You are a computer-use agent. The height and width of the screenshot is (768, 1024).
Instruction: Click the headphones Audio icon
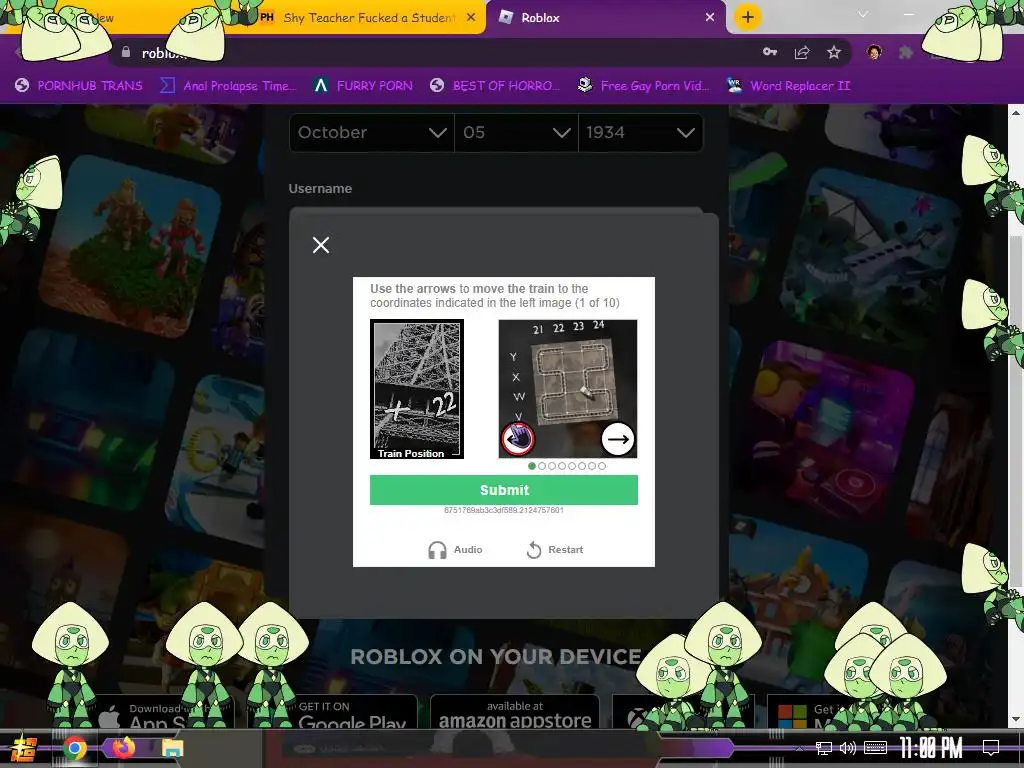[x=438, y=551]
